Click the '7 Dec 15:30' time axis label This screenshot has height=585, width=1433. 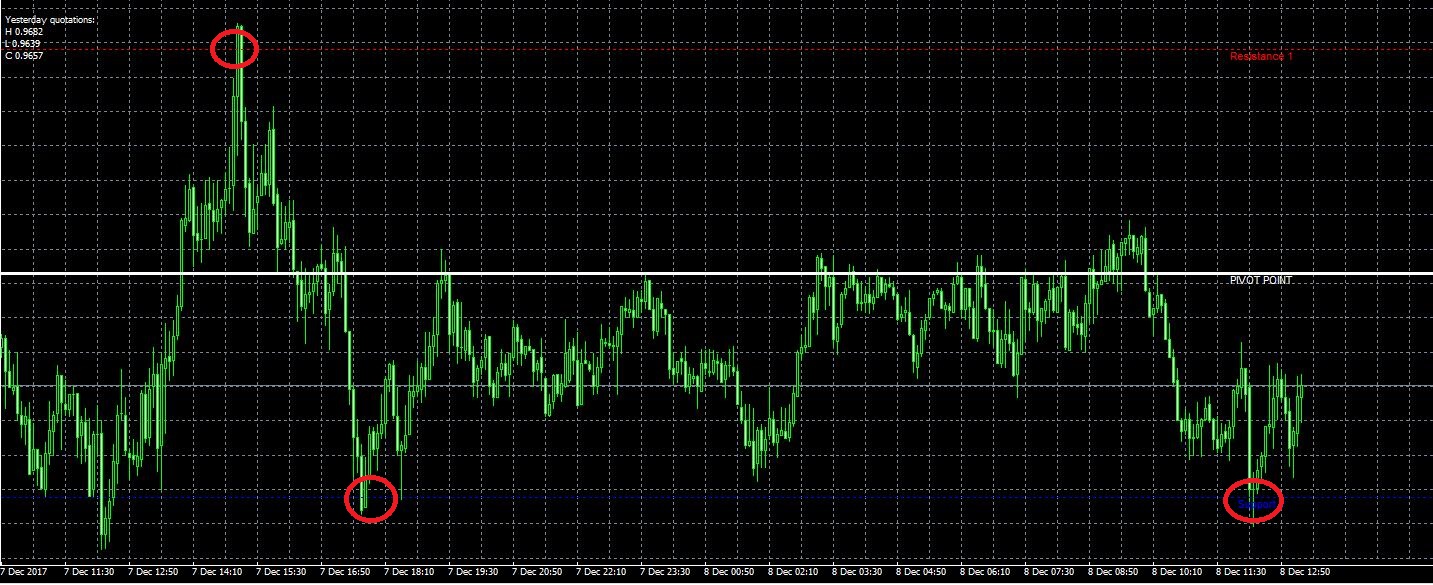click(282, 573)
